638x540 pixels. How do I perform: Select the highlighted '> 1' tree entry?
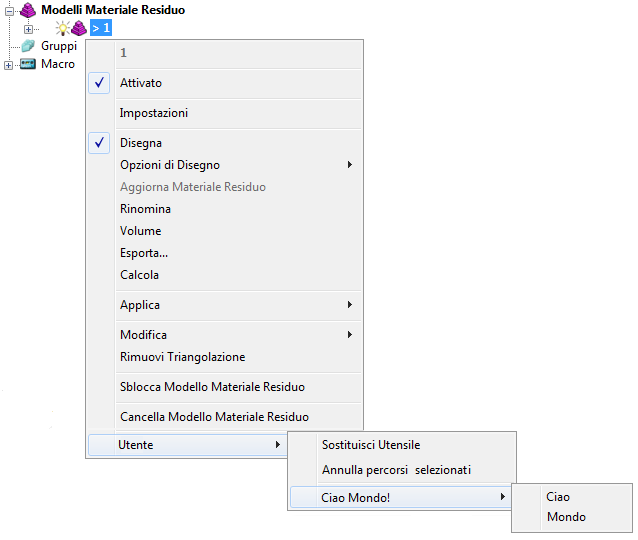pyautogui.click(x=100, y=28)
